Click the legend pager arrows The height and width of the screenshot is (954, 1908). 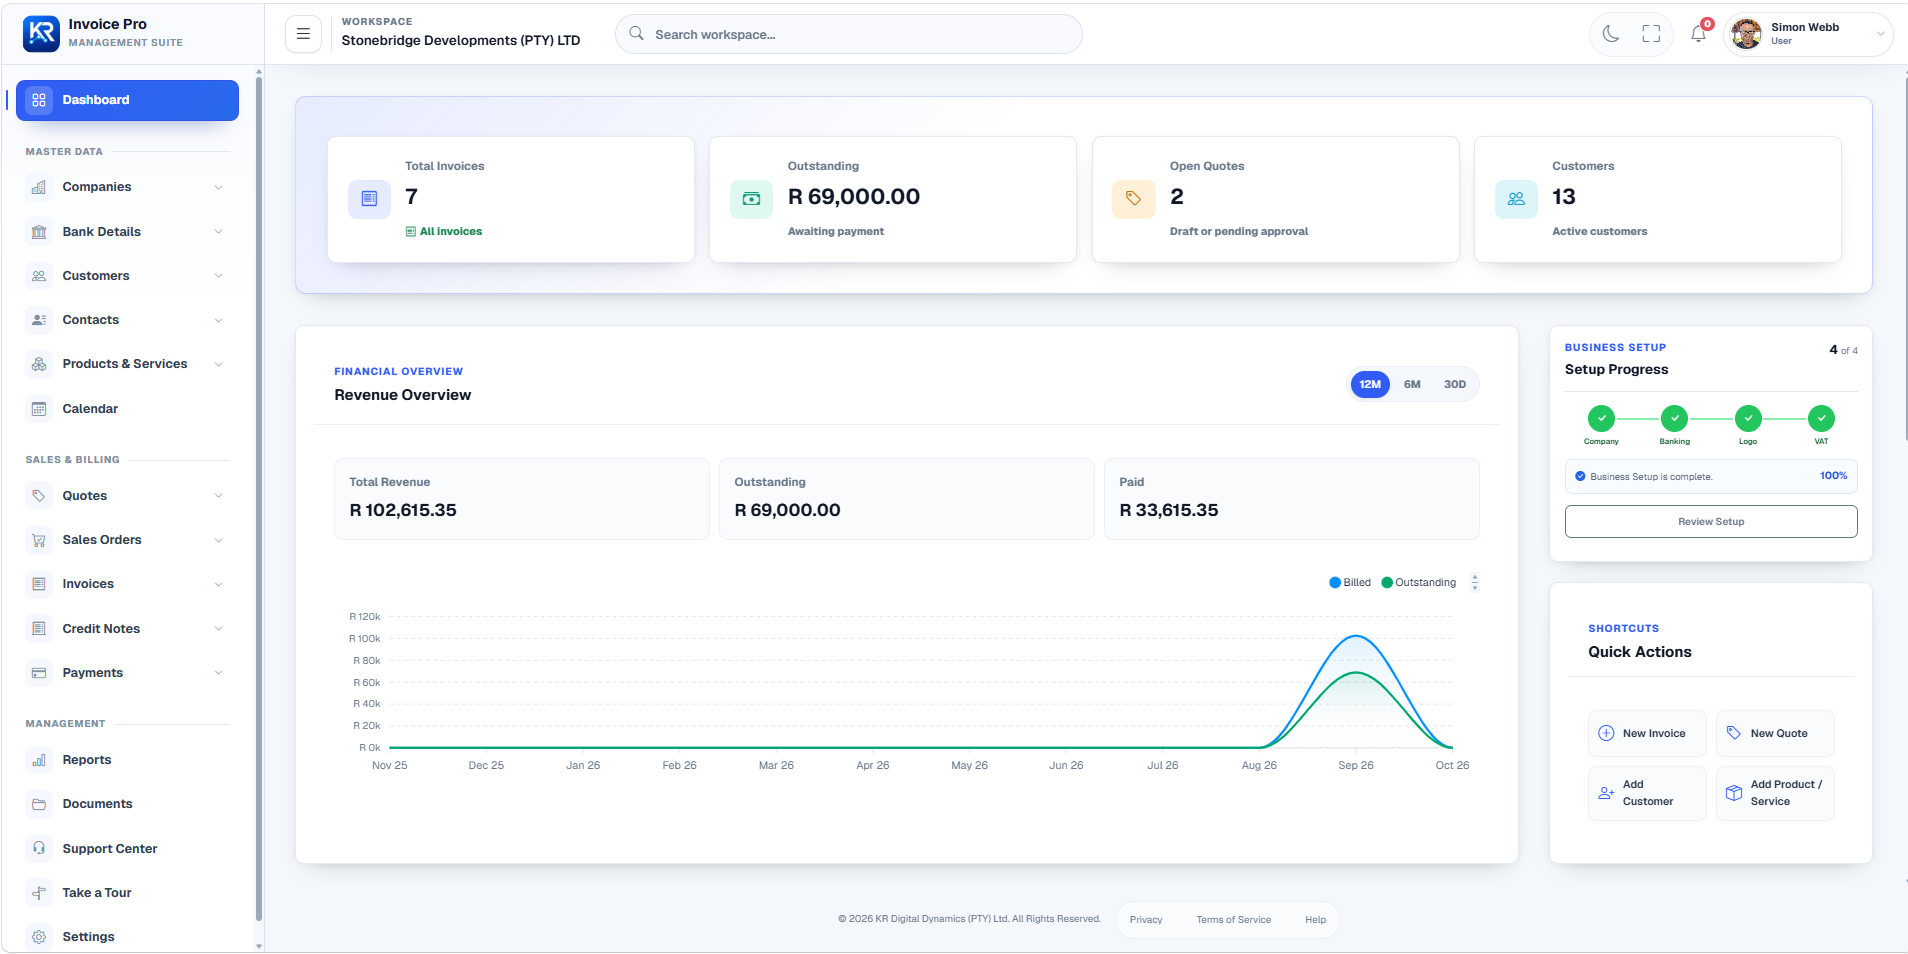1475,583
